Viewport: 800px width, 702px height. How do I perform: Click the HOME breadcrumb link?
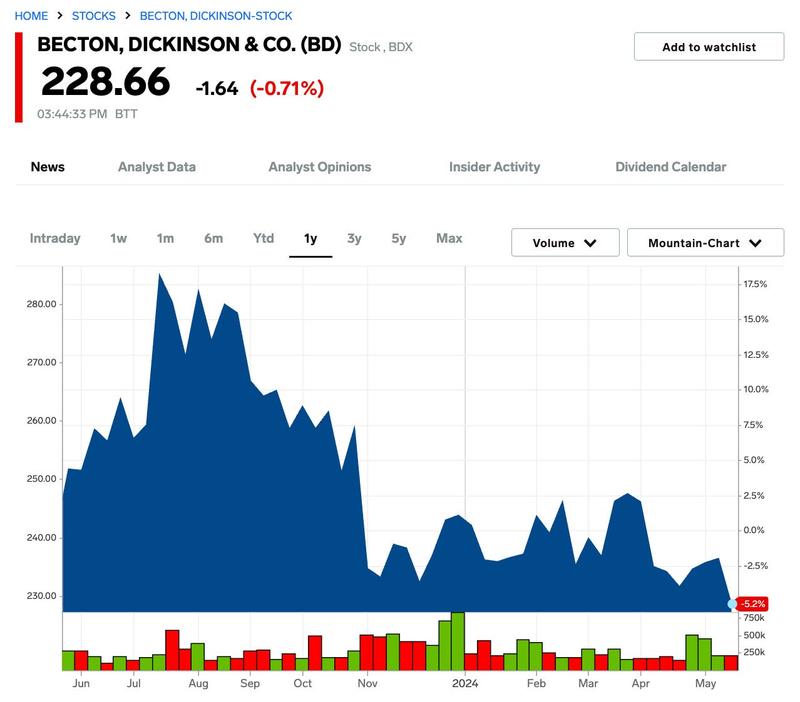click(x=31, y=16)
